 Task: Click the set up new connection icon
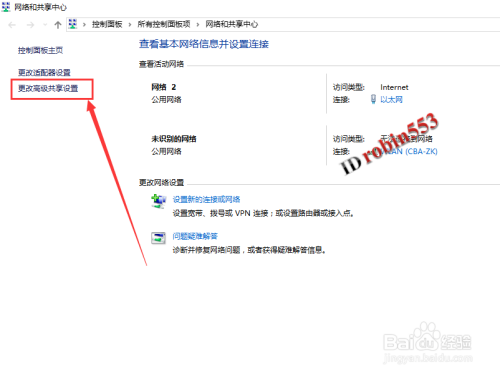pyautogui.click(x=159, y=201)
